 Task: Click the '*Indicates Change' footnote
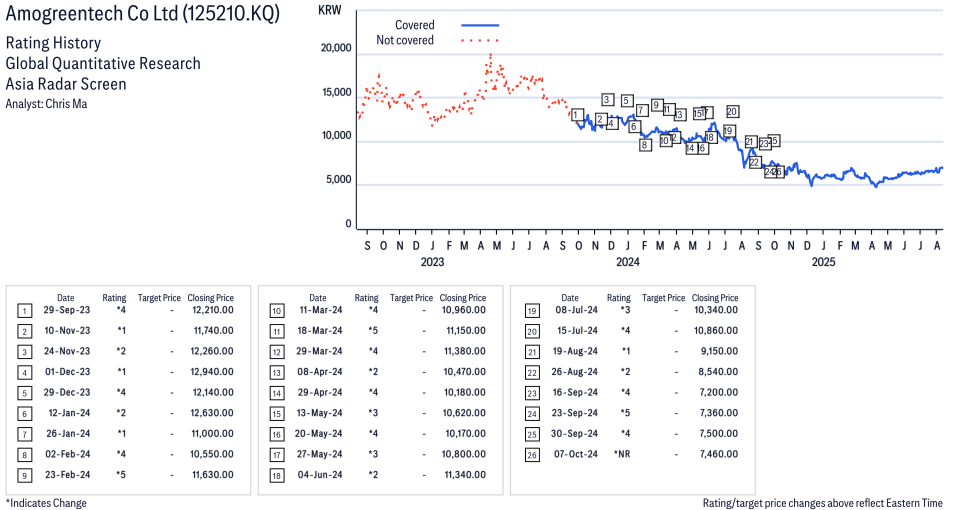click(46, 503)
